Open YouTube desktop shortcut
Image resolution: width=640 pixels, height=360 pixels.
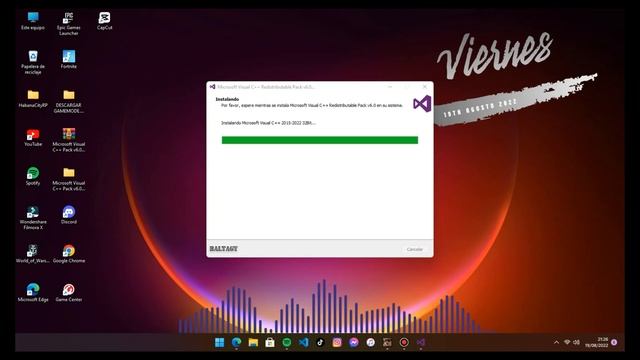[x=33, y=138]
